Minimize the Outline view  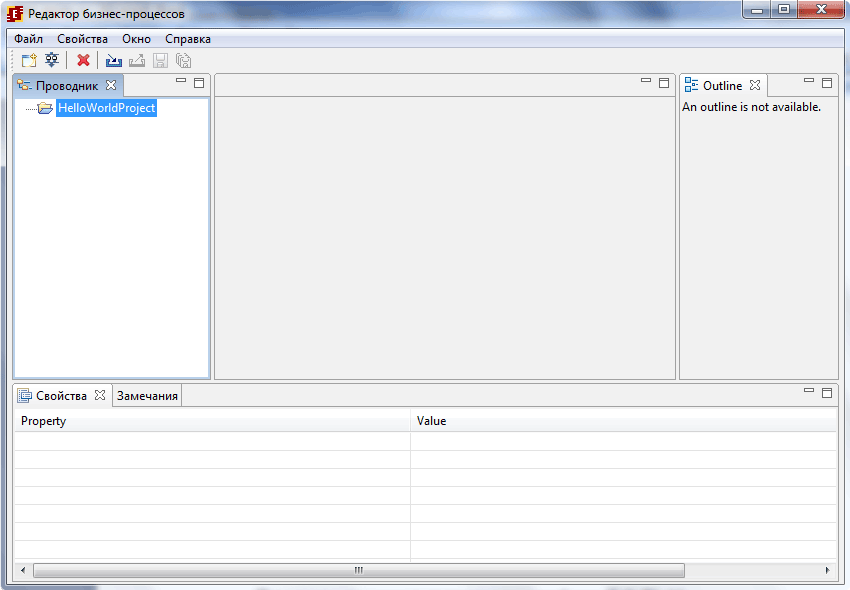[807, 84]
